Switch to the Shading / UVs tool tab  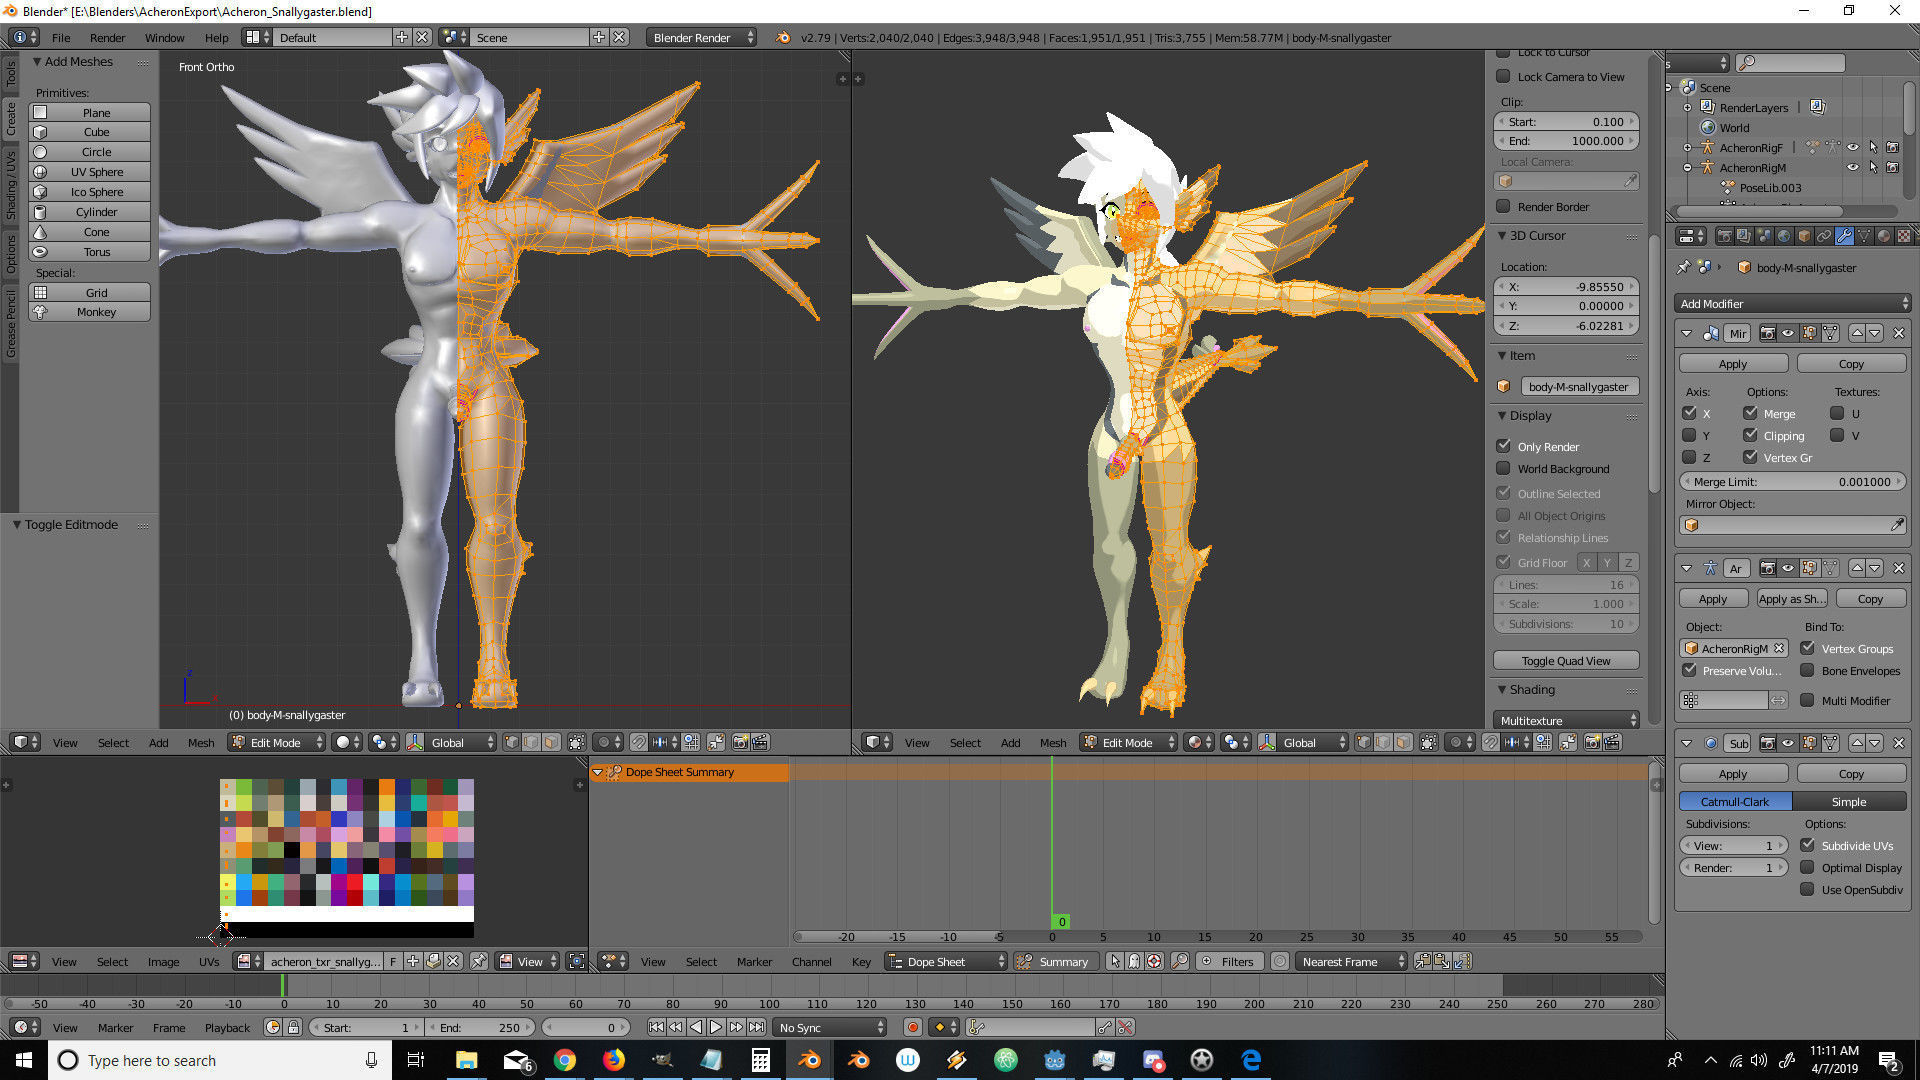click(10, 186)
